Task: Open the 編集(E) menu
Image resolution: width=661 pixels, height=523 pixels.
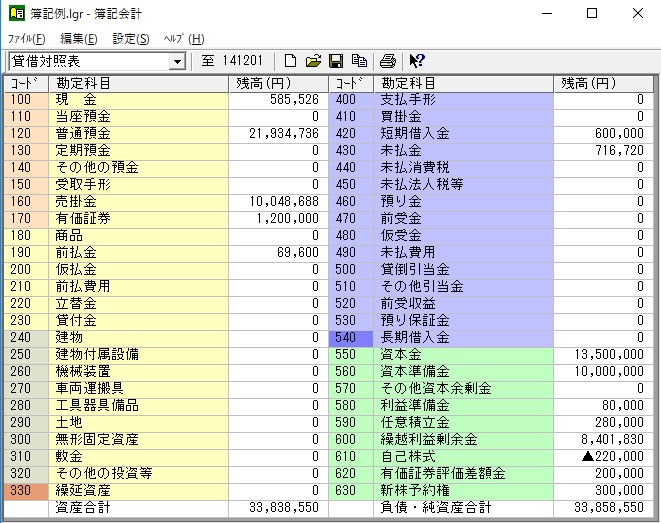Action: click(79, 39)
